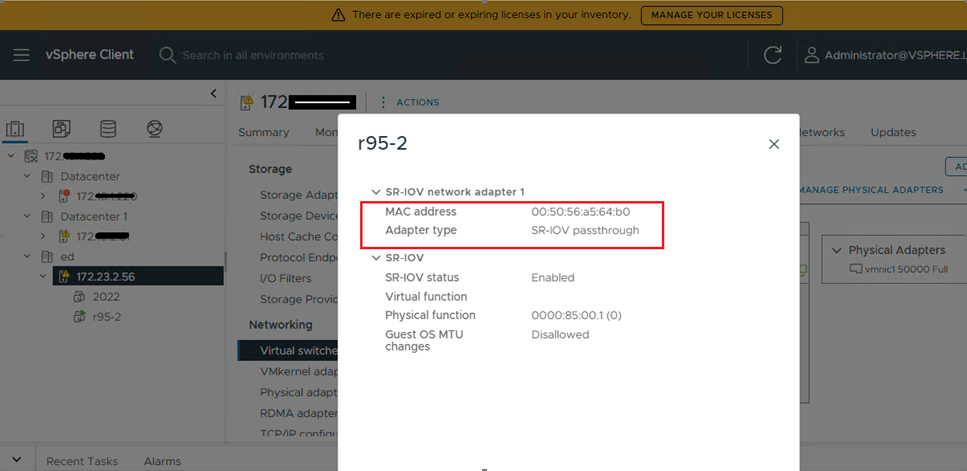Open the Actions dropdown menu
The width and height of the screenshot is (967, 471).
coord(410,102)
